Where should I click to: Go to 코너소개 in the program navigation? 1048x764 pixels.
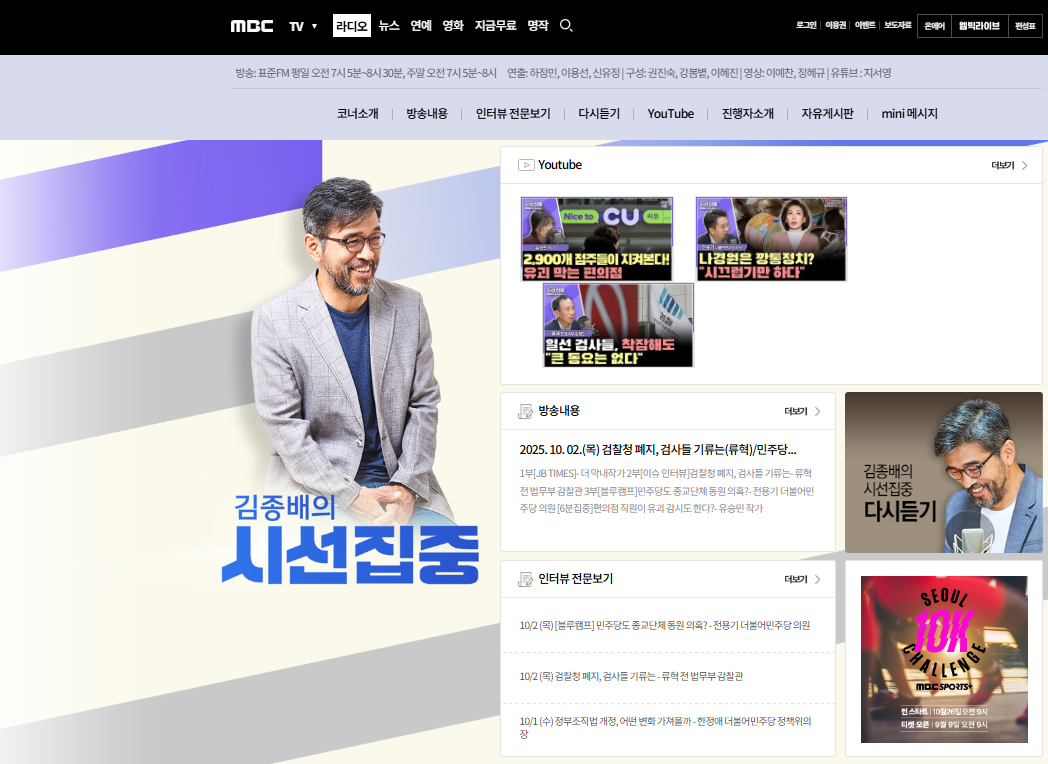click(x=359, y=113)
